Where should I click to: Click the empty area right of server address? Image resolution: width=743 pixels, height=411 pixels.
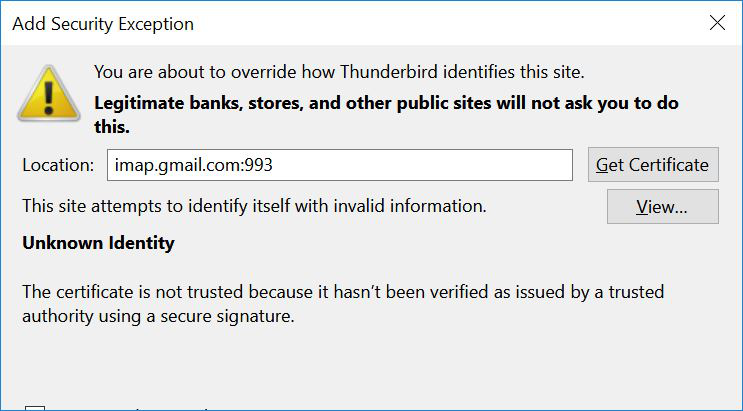422,165
